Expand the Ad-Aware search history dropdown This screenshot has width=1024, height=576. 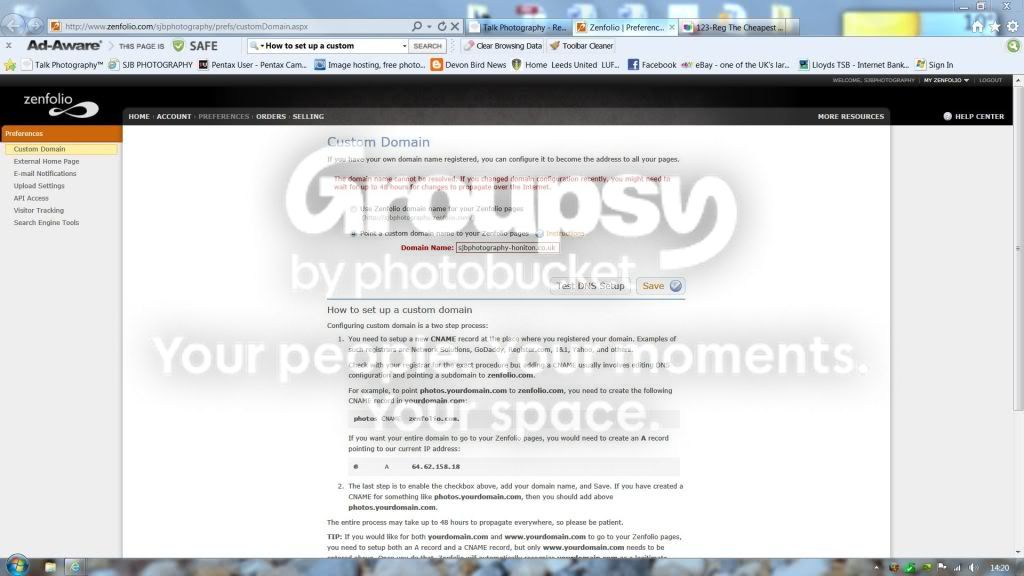coord(404,46)
